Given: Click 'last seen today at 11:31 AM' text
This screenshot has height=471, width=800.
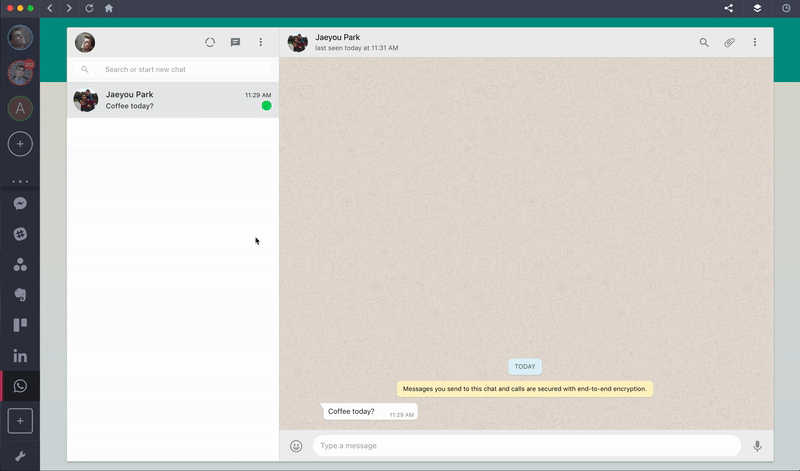Looking at the screenshot, I should [x=357, y=48].
